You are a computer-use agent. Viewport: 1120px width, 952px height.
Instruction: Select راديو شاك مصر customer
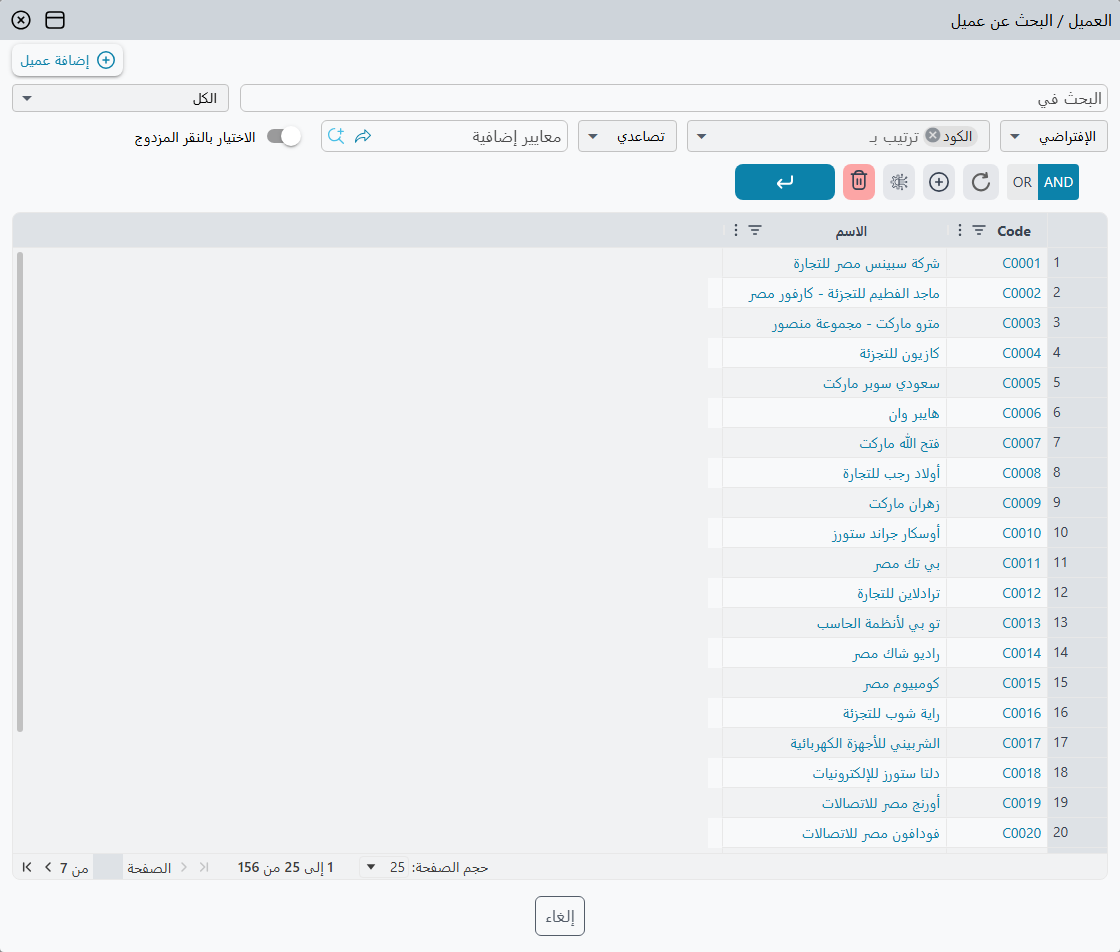point(896,653)
